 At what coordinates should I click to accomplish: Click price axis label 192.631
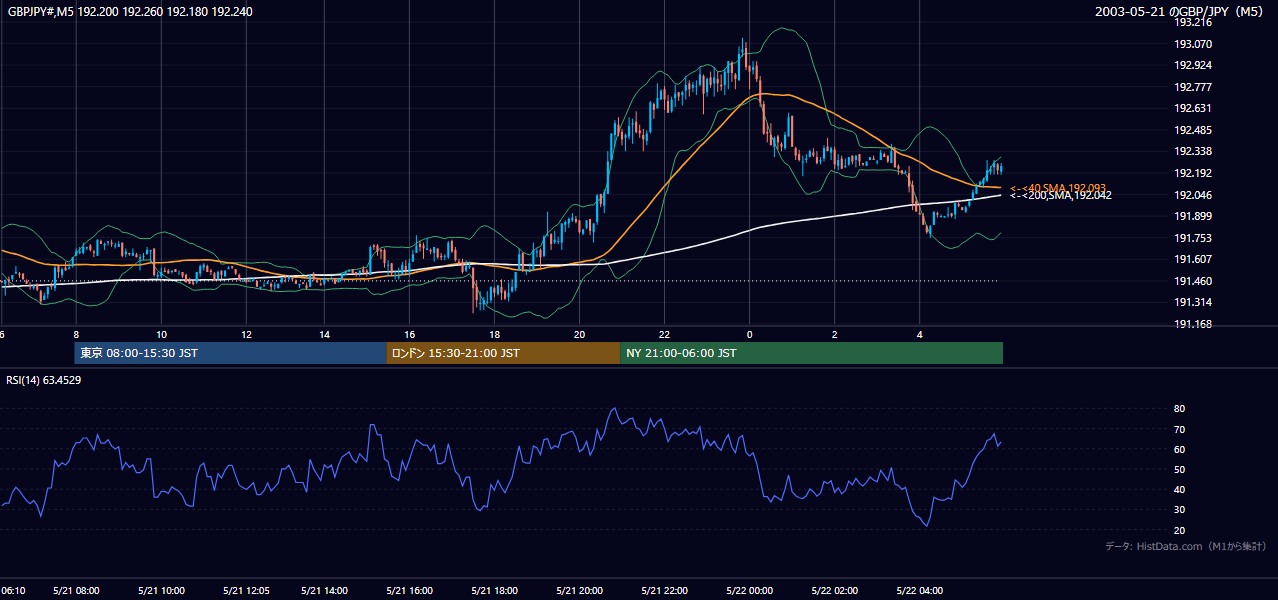pyautogui.click(x=1193, y=108)
